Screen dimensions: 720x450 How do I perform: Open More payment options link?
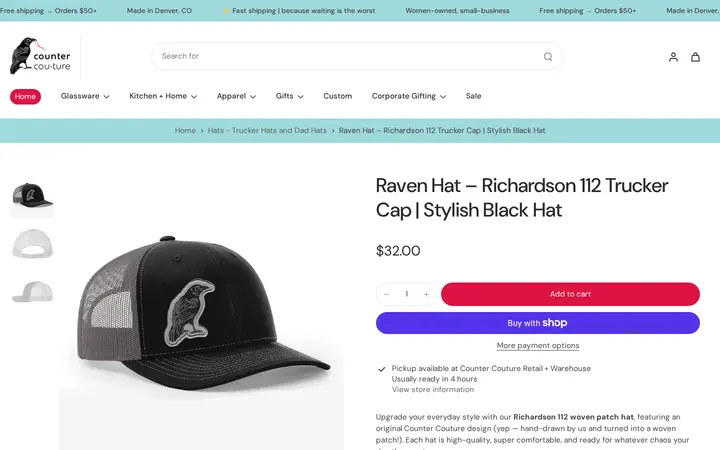pyautogui.click(x=538, y=345)
